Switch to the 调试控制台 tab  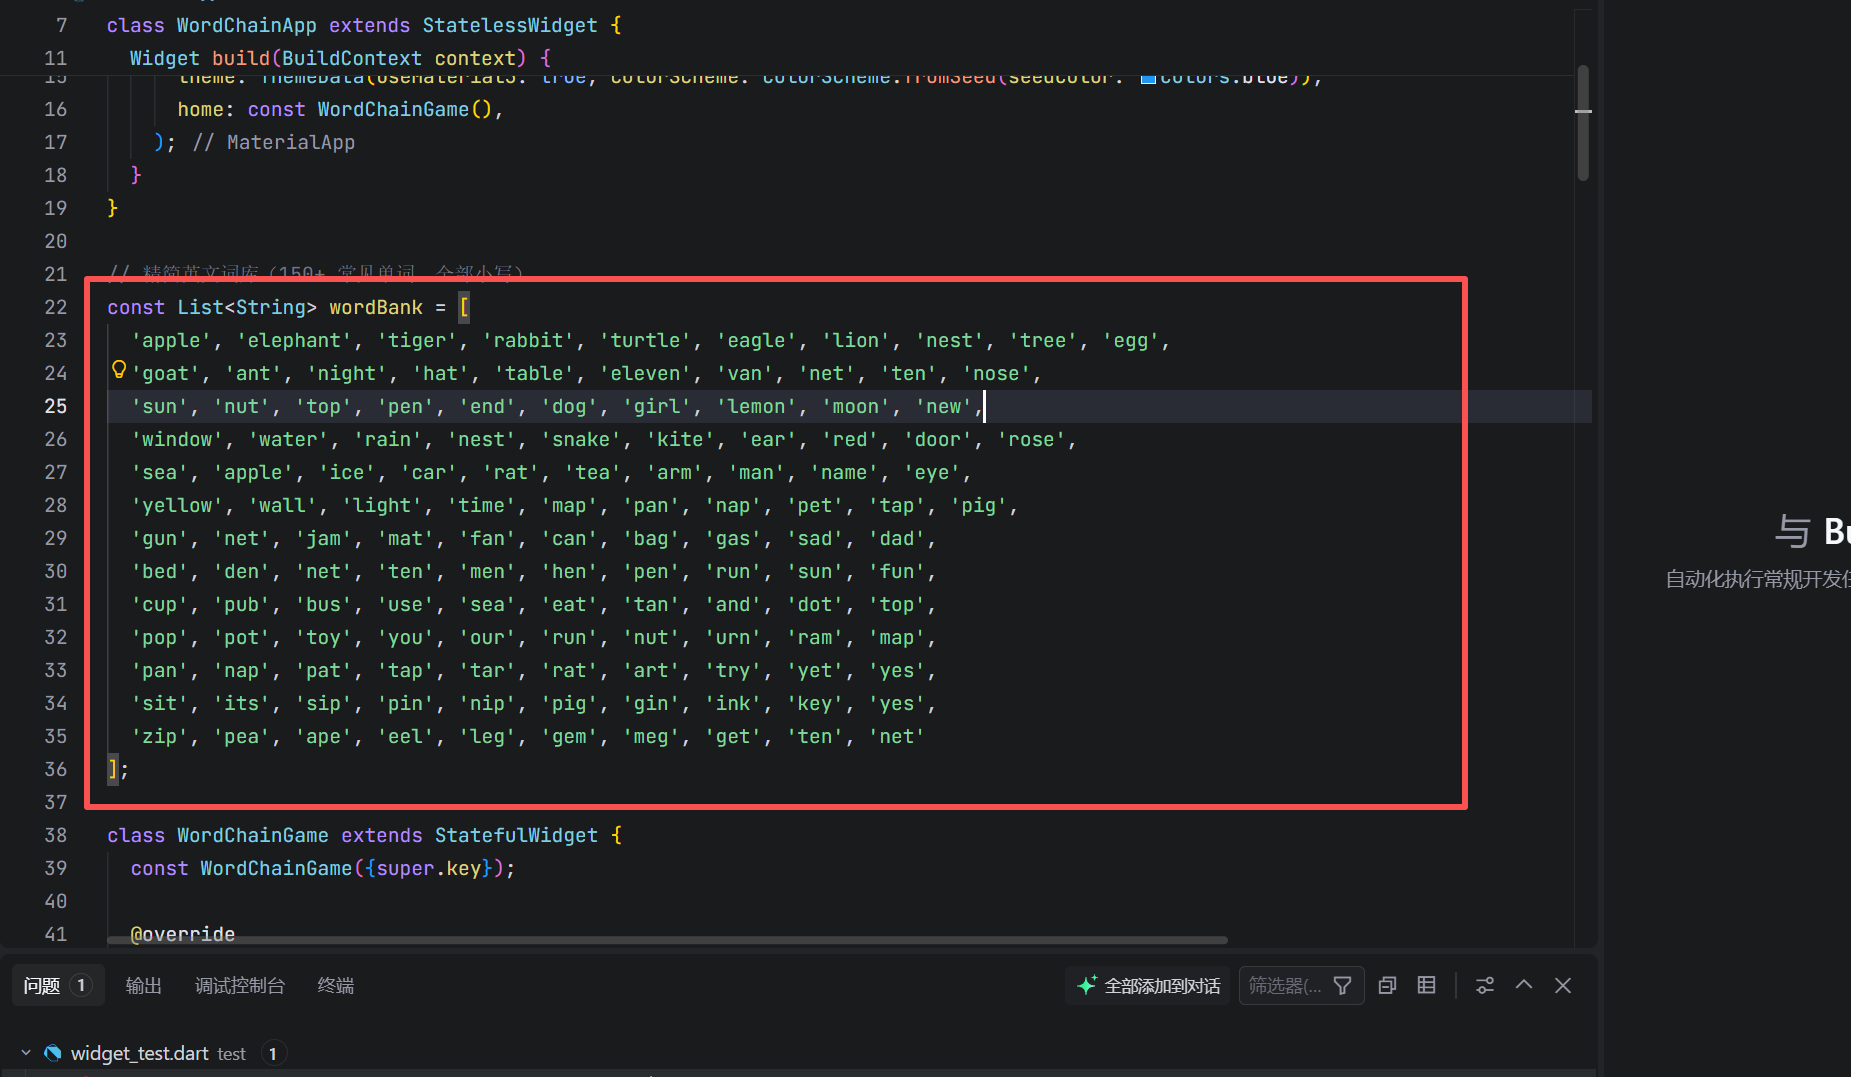[240, 986]
